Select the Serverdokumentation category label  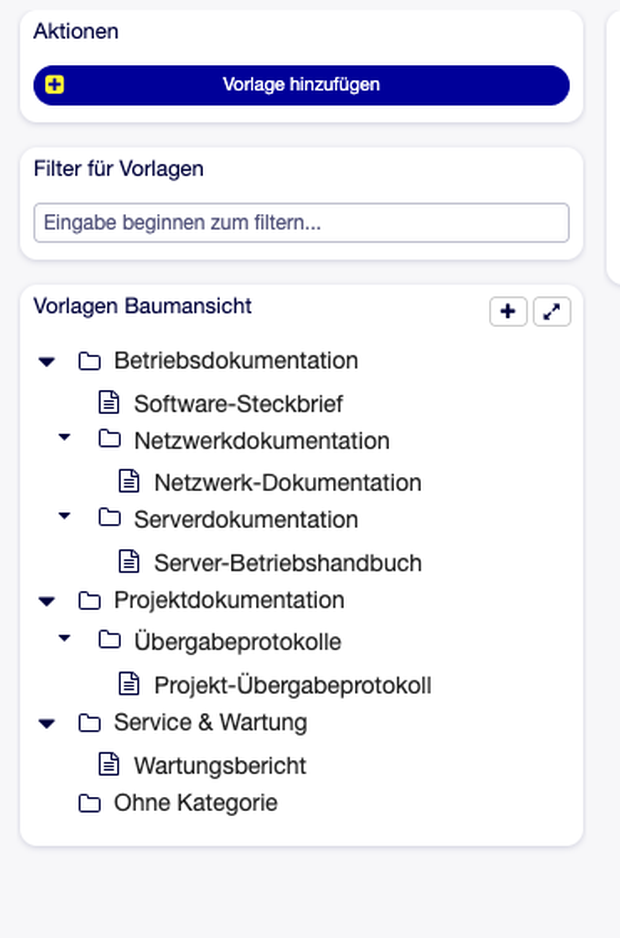[246, 520]
